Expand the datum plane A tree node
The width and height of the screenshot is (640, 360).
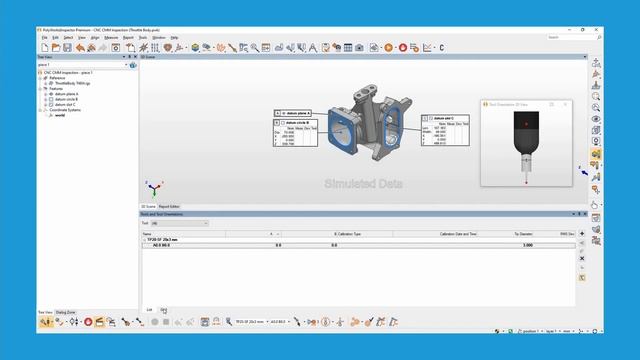click(46, 94)
